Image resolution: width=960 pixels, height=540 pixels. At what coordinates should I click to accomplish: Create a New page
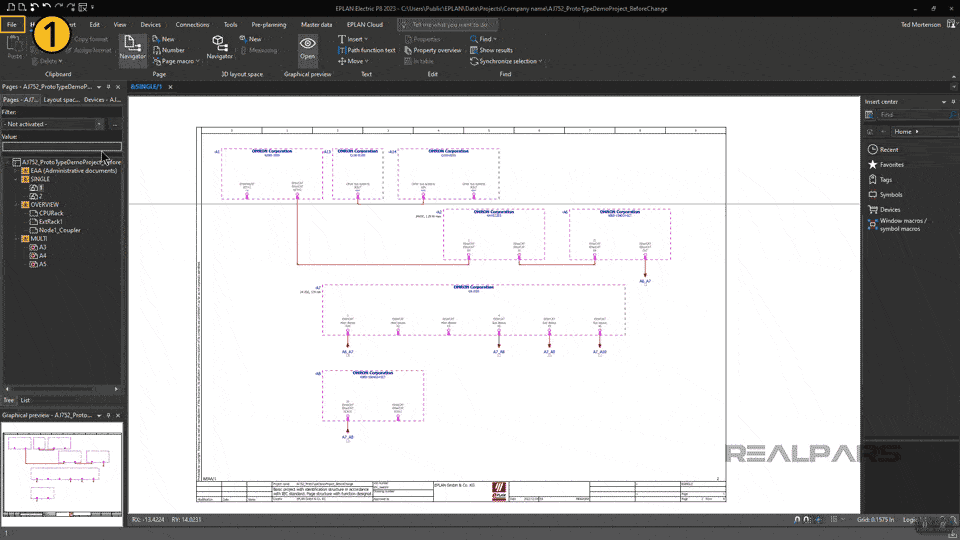click(x=163, y=39)
